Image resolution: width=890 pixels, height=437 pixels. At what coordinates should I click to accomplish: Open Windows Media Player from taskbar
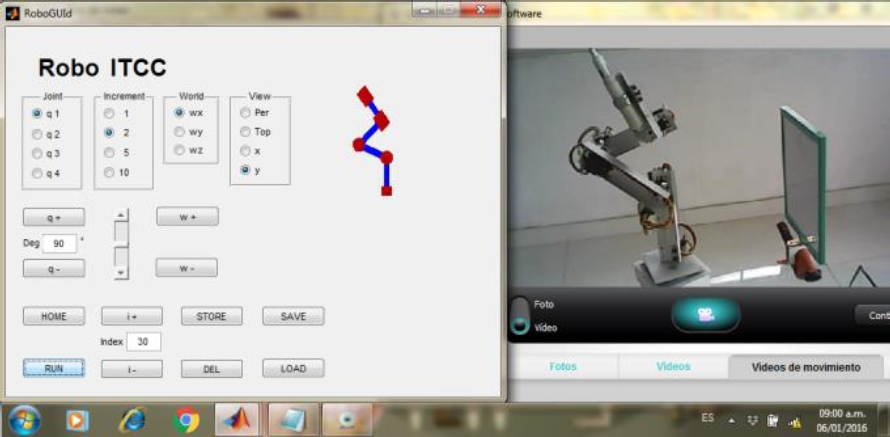click(77, 420)
